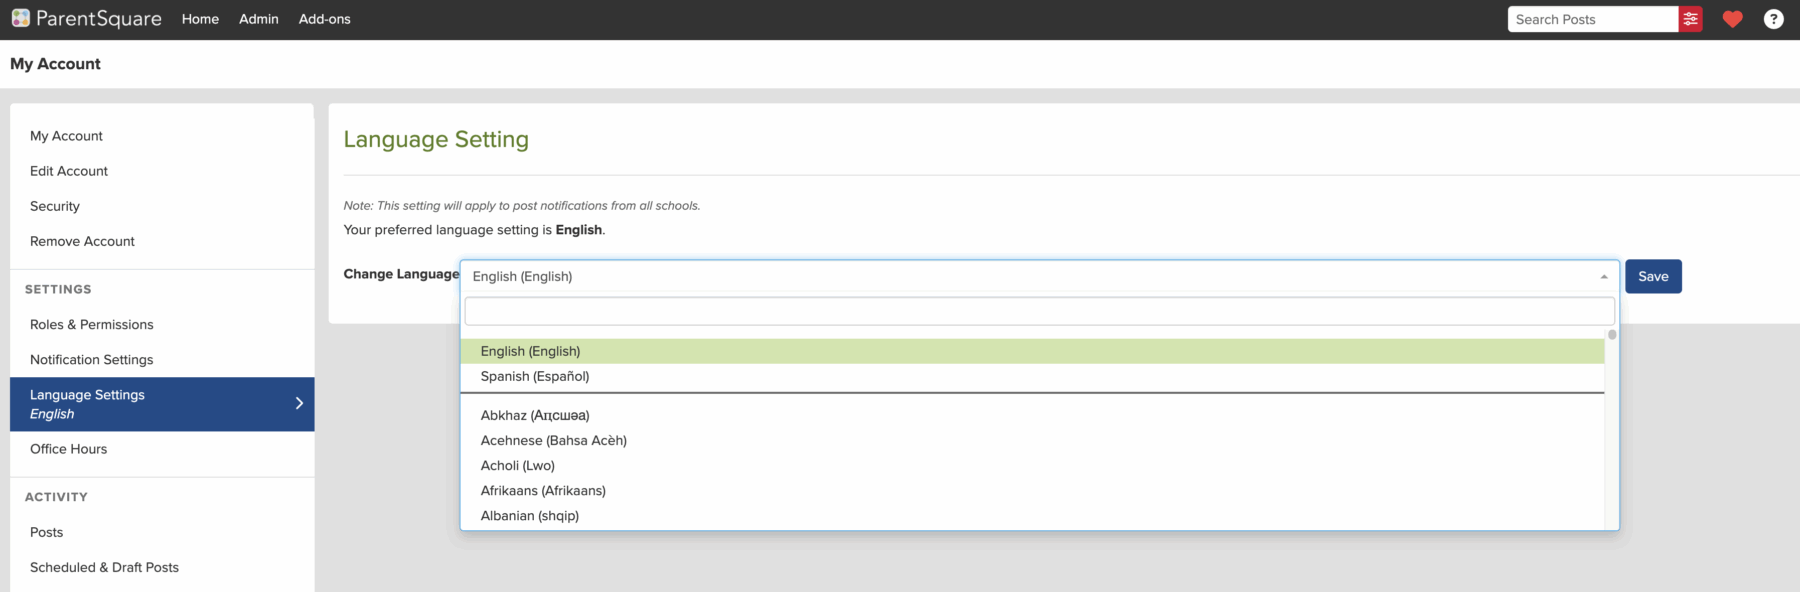
Task: Select Albanian (shqip) option
Action: click(1032, 515)
